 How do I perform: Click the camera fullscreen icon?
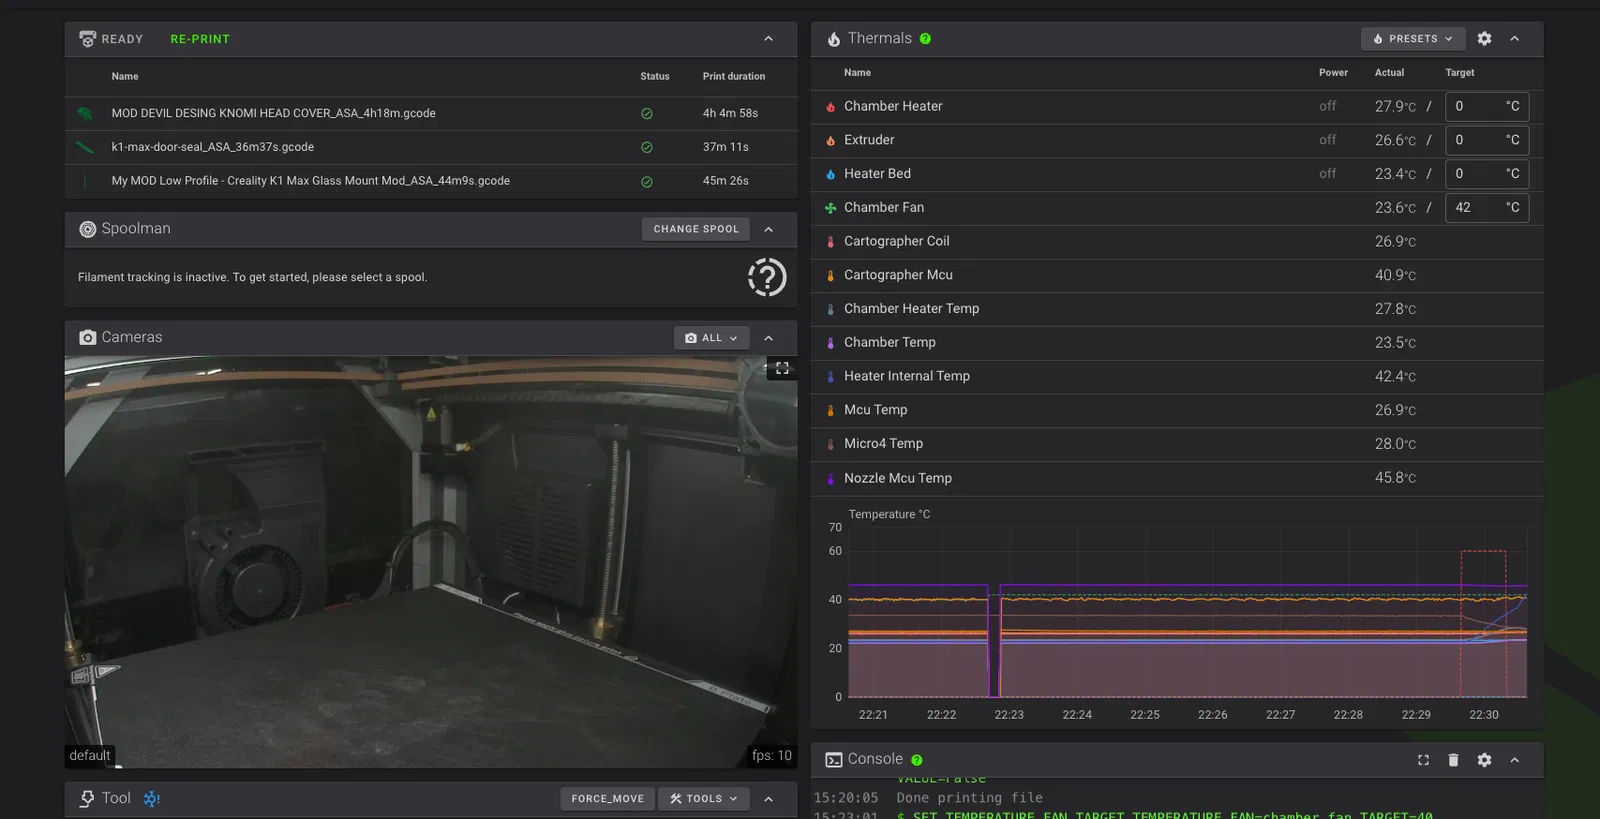click(782, 368)
